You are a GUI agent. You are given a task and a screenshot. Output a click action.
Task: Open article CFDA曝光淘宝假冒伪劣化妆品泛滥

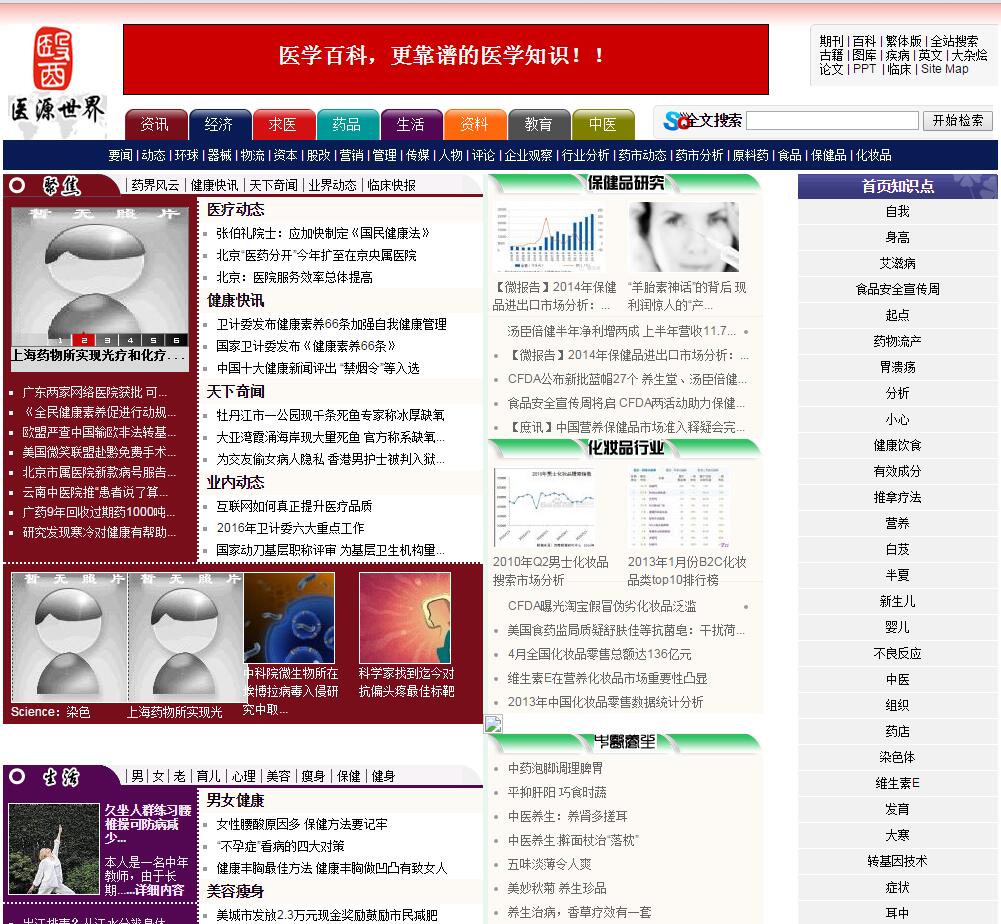[x=602, y=606]
